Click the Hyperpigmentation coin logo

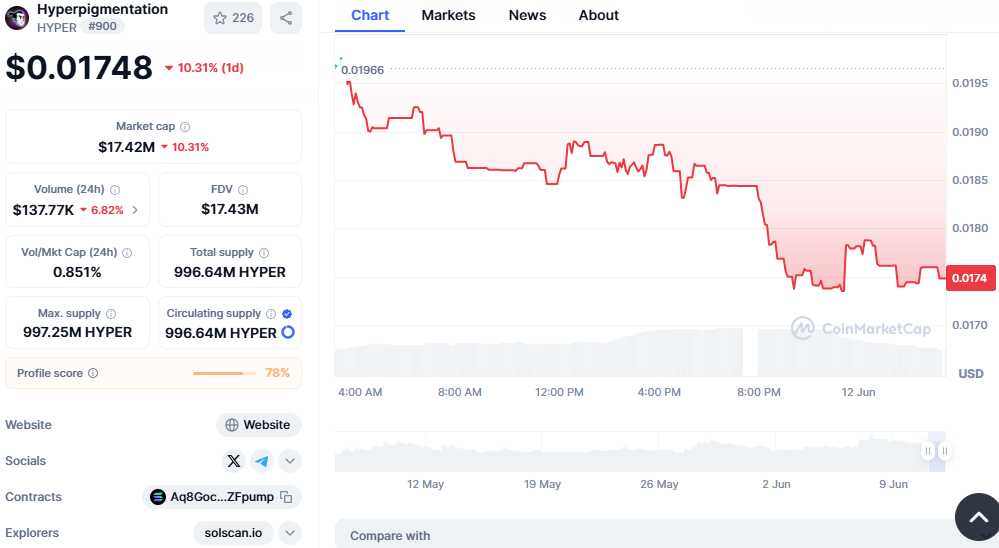17,17
